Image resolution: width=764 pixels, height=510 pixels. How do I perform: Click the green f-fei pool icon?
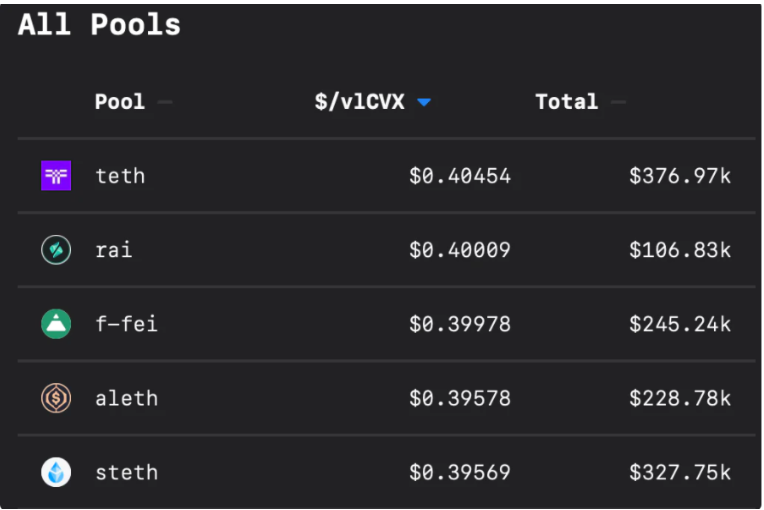click(56, 324)
